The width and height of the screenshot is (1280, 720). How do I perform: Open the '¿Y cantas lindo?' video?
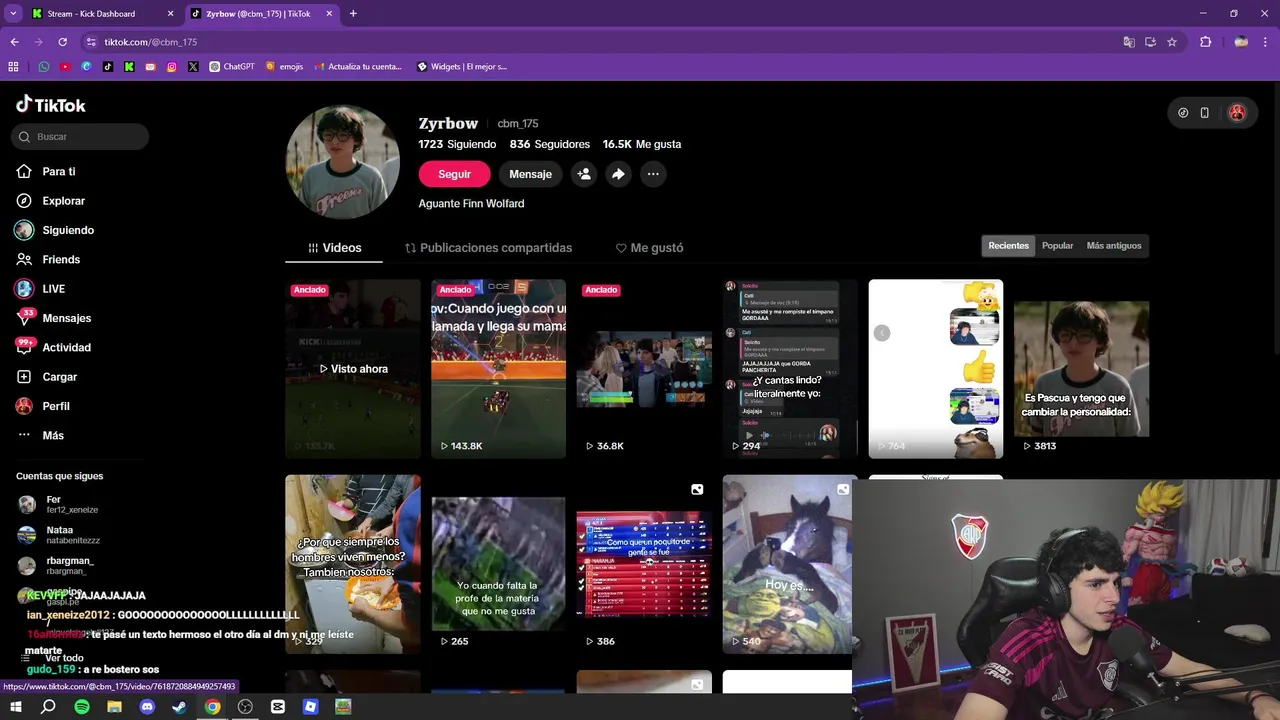pyautogui.click(x=790, y=369)
